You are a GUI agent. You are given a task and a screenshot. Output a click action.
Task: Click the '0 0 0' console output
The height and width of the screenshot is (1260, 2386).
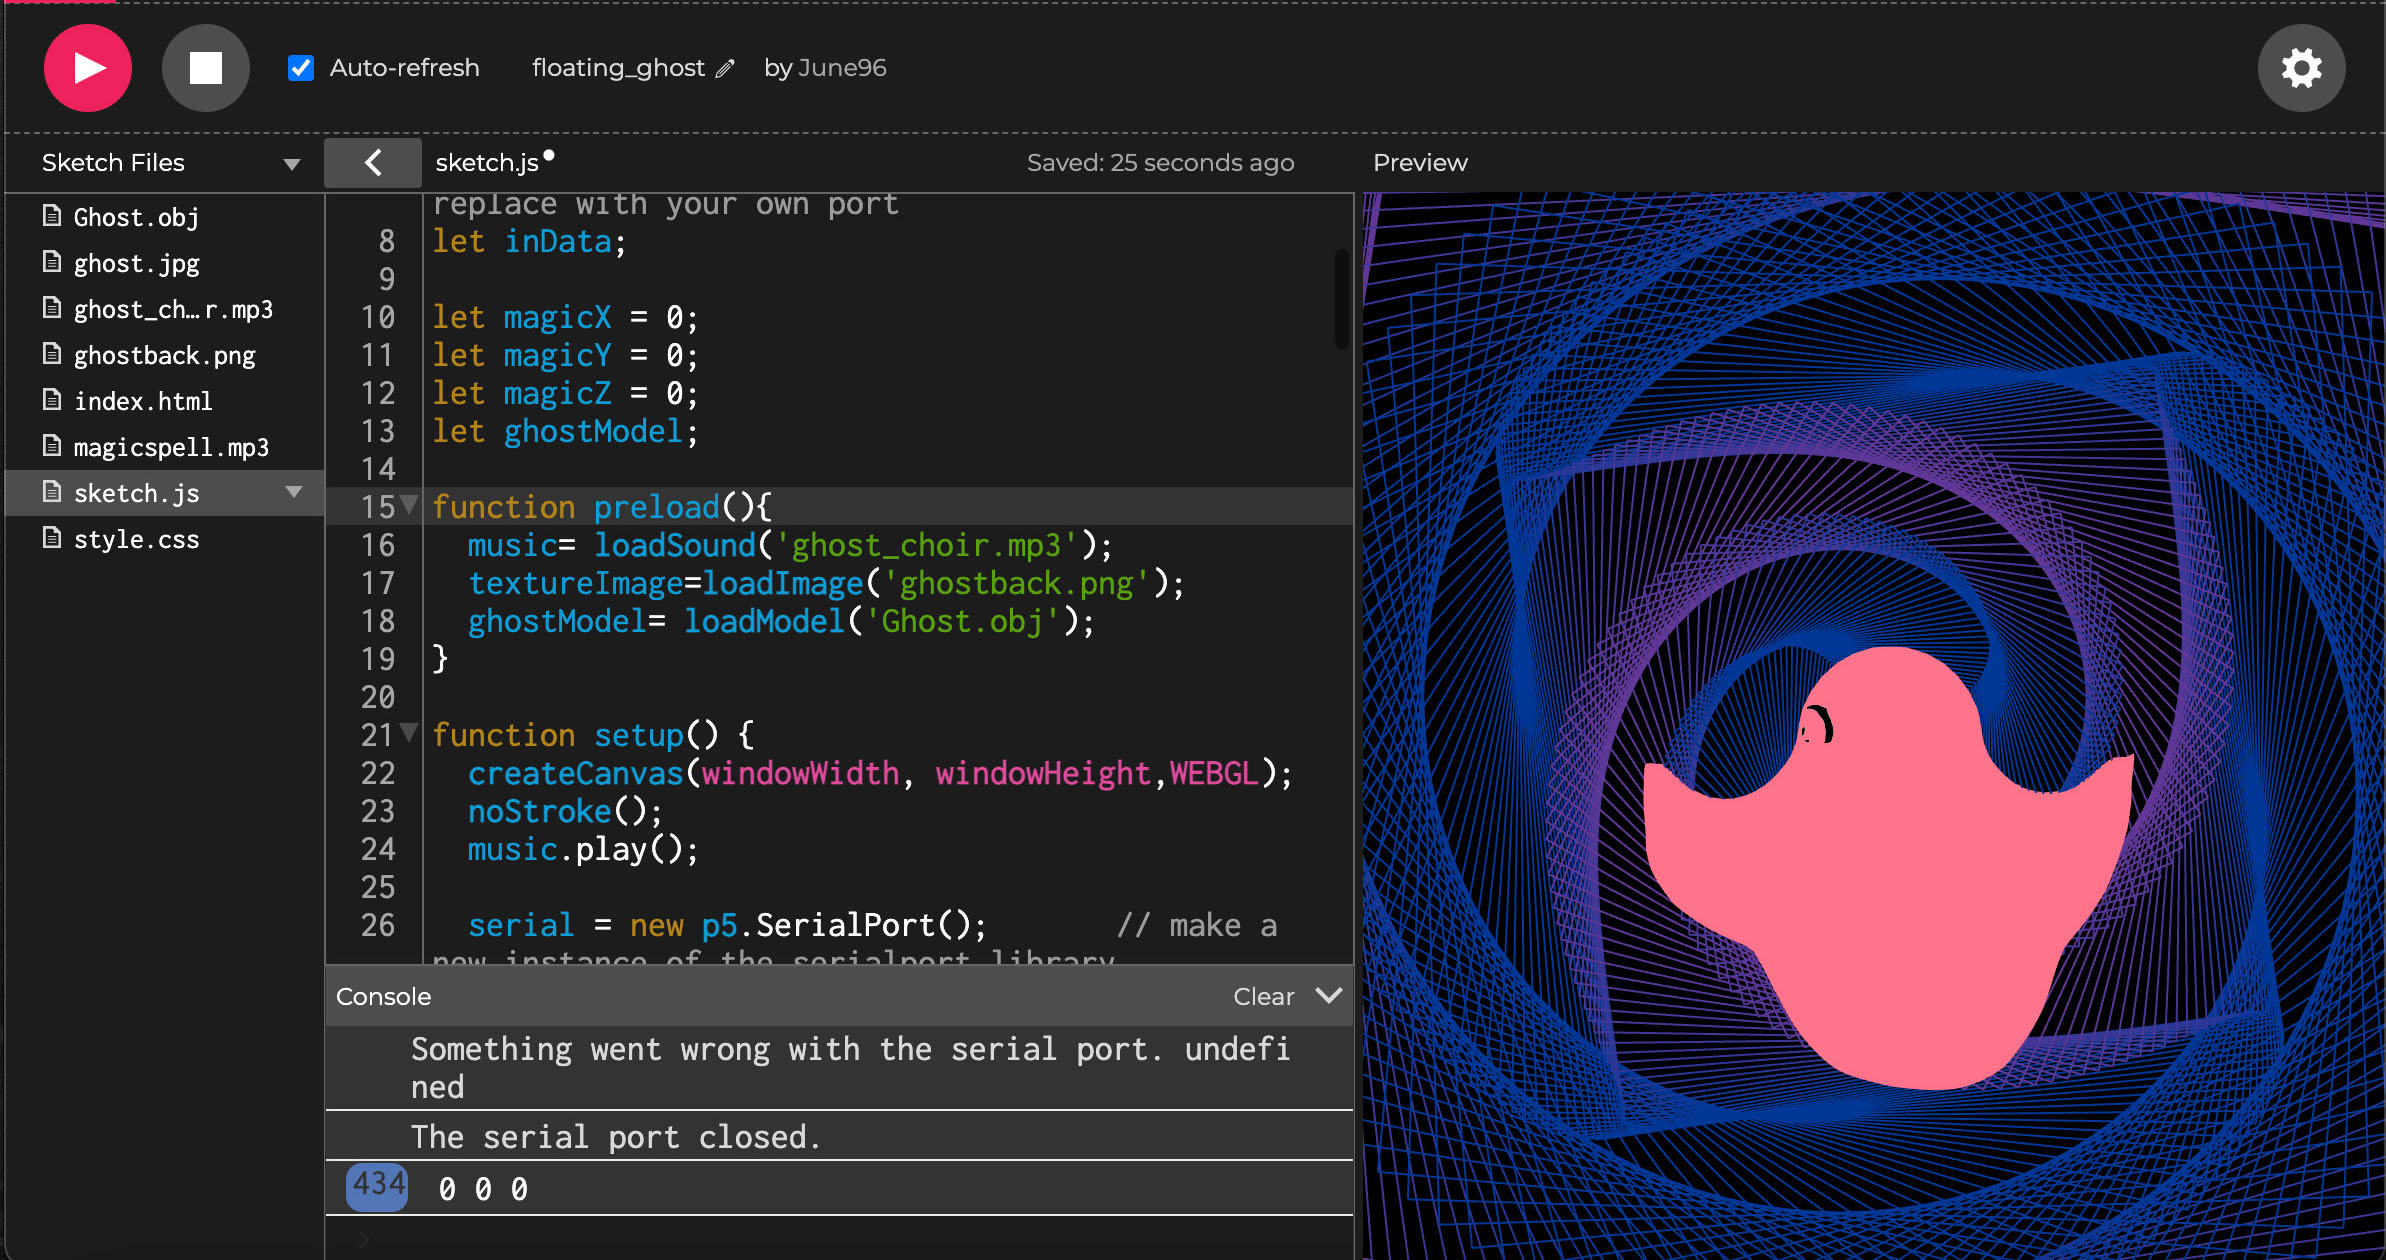point(483,1189)
